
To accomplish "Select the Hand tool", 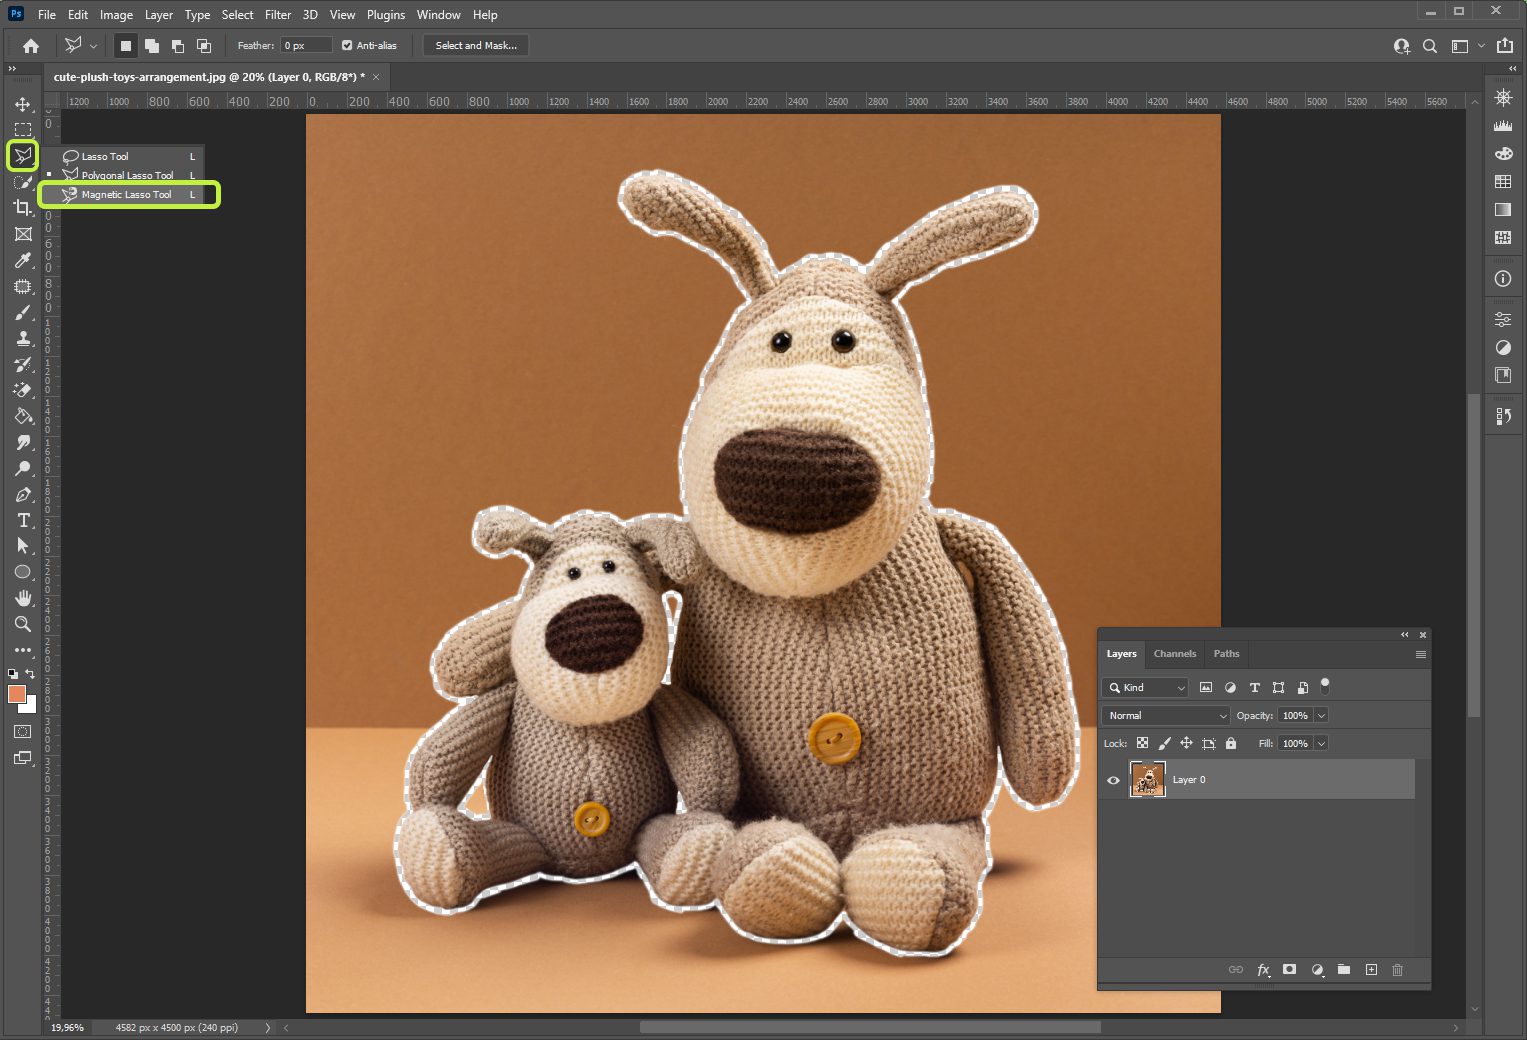I will tap(23, 598).
